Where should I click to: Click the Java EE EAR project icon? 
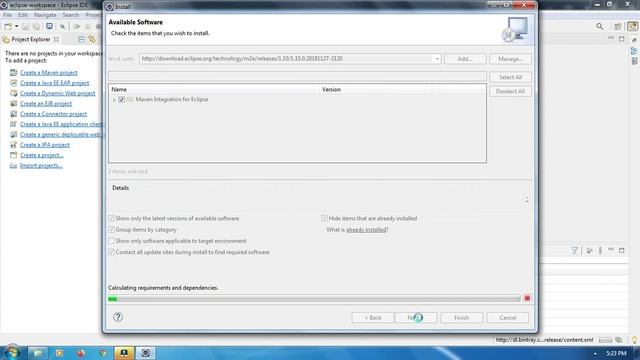(x=13, y=83)
